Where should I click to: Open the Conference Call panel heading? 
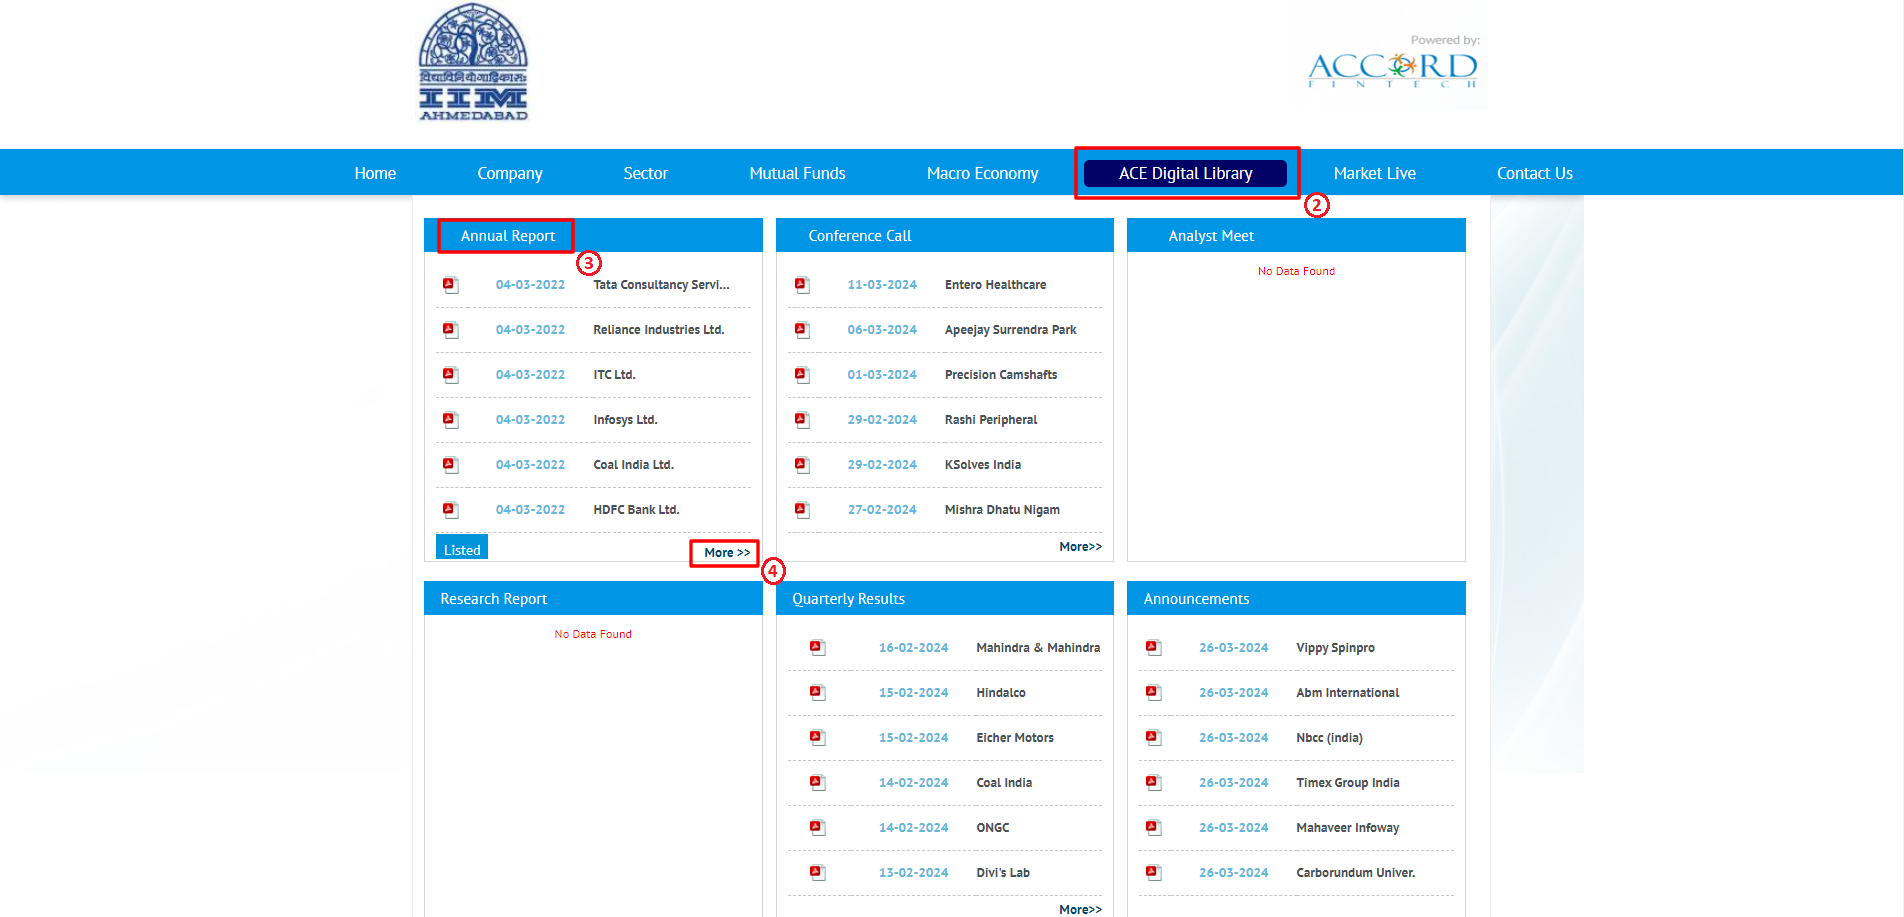[860, 236]
